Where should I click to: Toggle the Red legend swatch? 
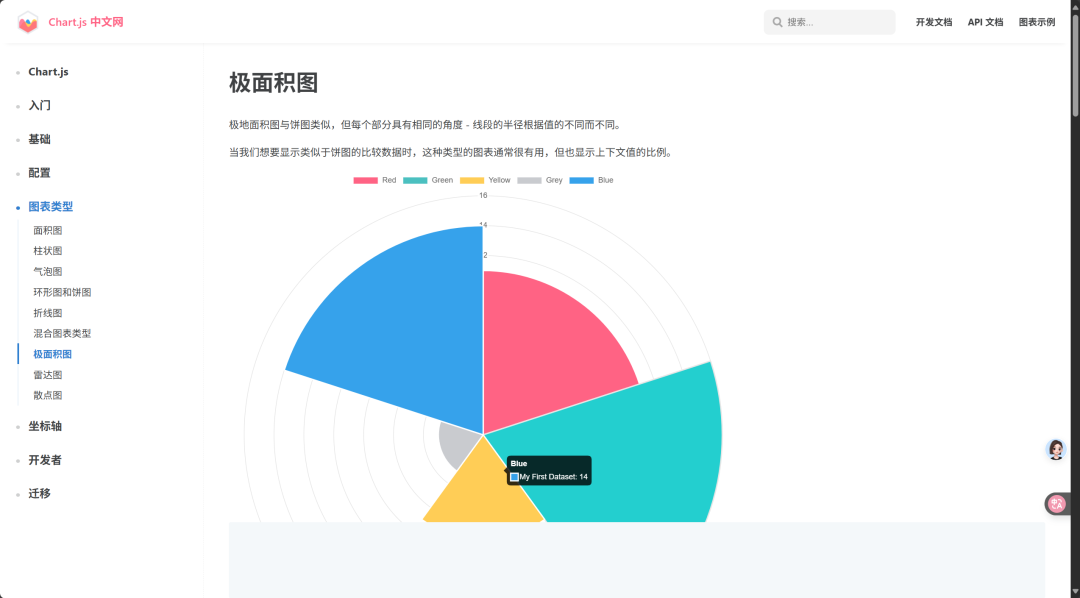tap(365, 181)
